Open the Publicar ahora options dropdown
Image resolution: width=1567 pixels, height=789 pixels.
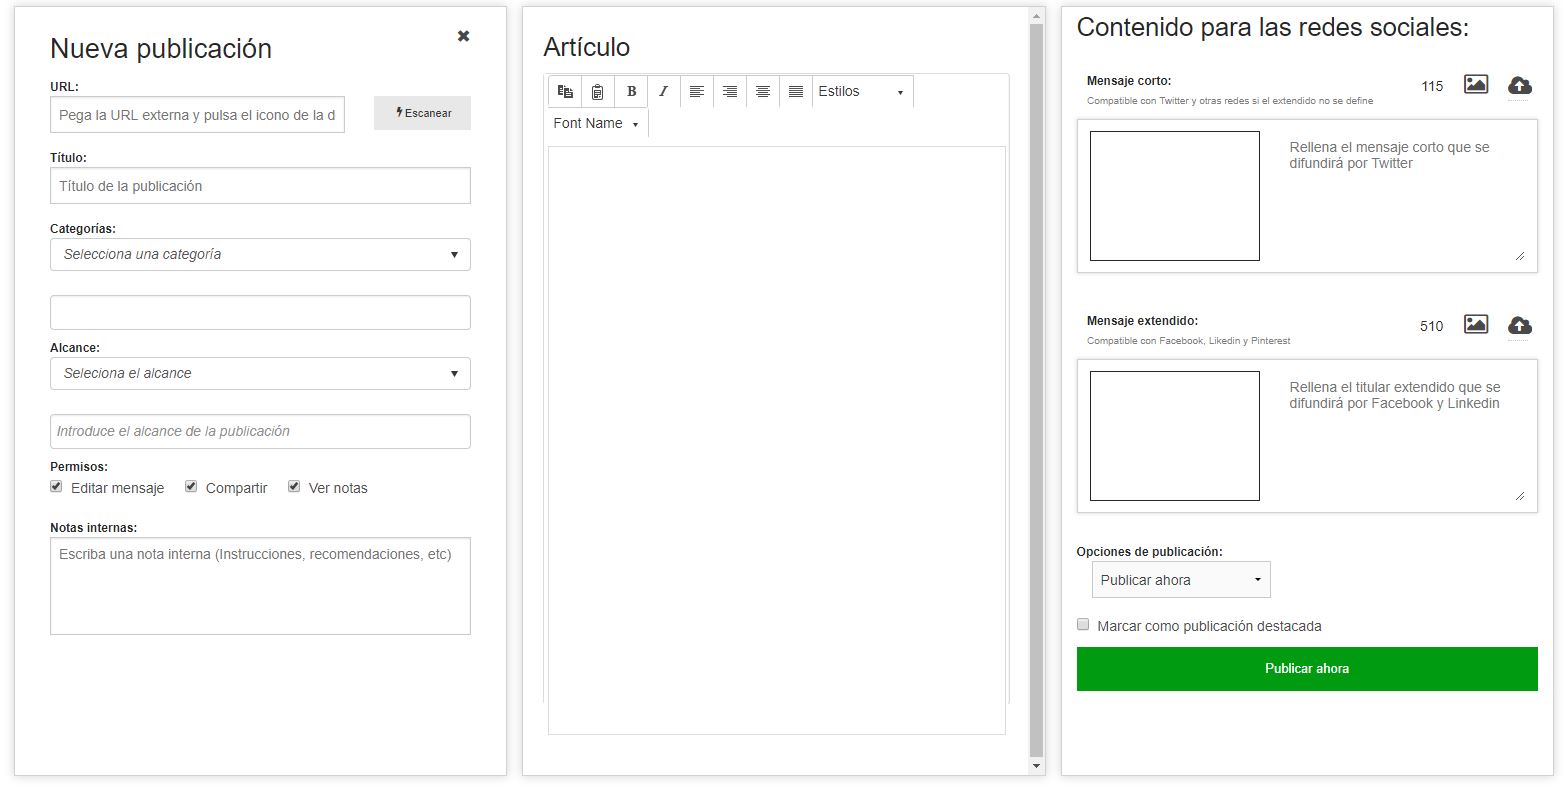coord(1181,580)
